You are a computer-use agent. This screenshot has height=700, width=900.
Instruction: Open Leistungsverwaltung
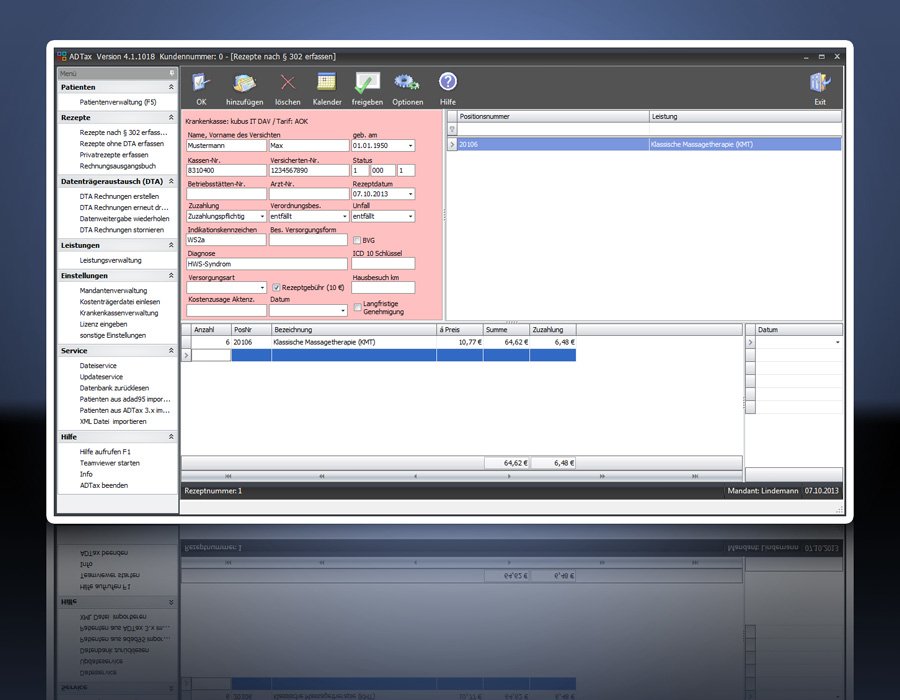[110, 260]
